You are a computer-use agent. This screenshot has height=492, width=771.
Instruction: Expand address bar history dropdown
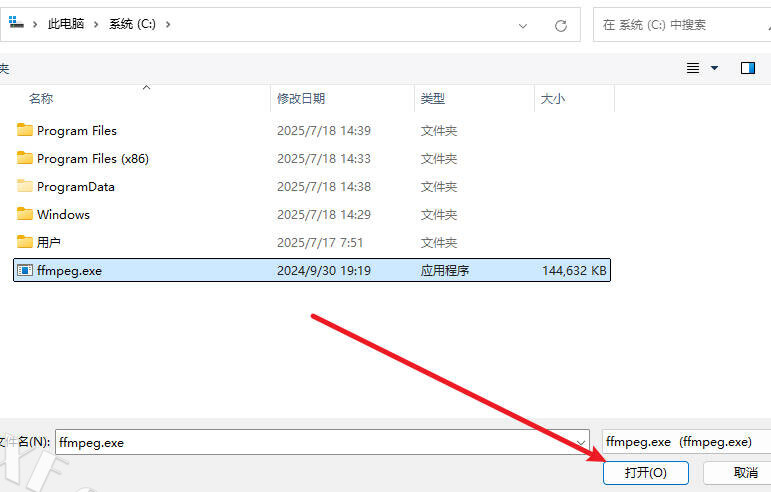[523, 26]
